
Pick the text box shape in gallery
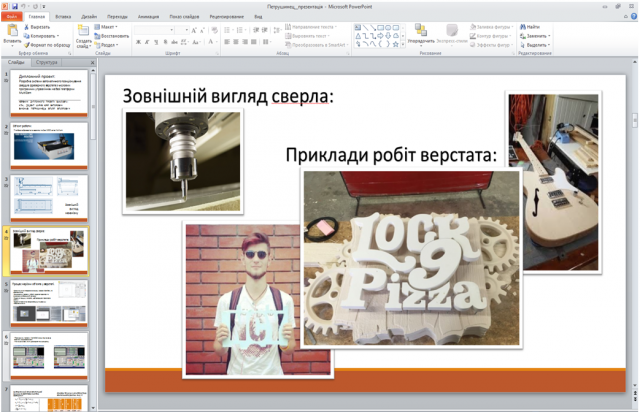click(358, 27)
